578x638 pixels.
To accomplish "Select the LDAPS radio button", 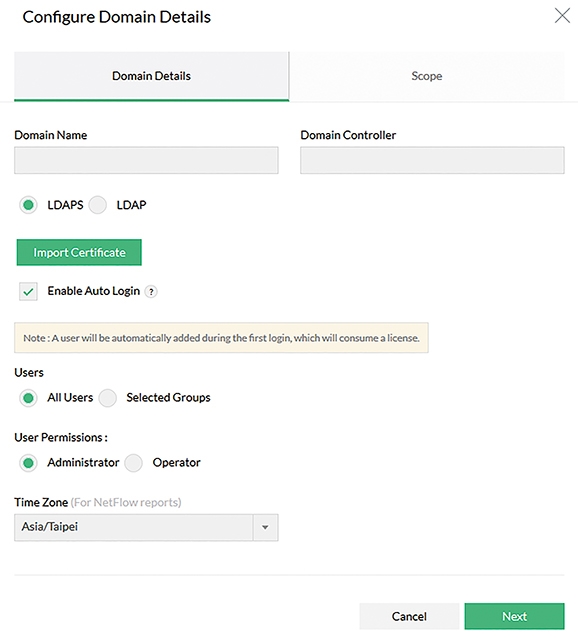I will pos(28,205).
